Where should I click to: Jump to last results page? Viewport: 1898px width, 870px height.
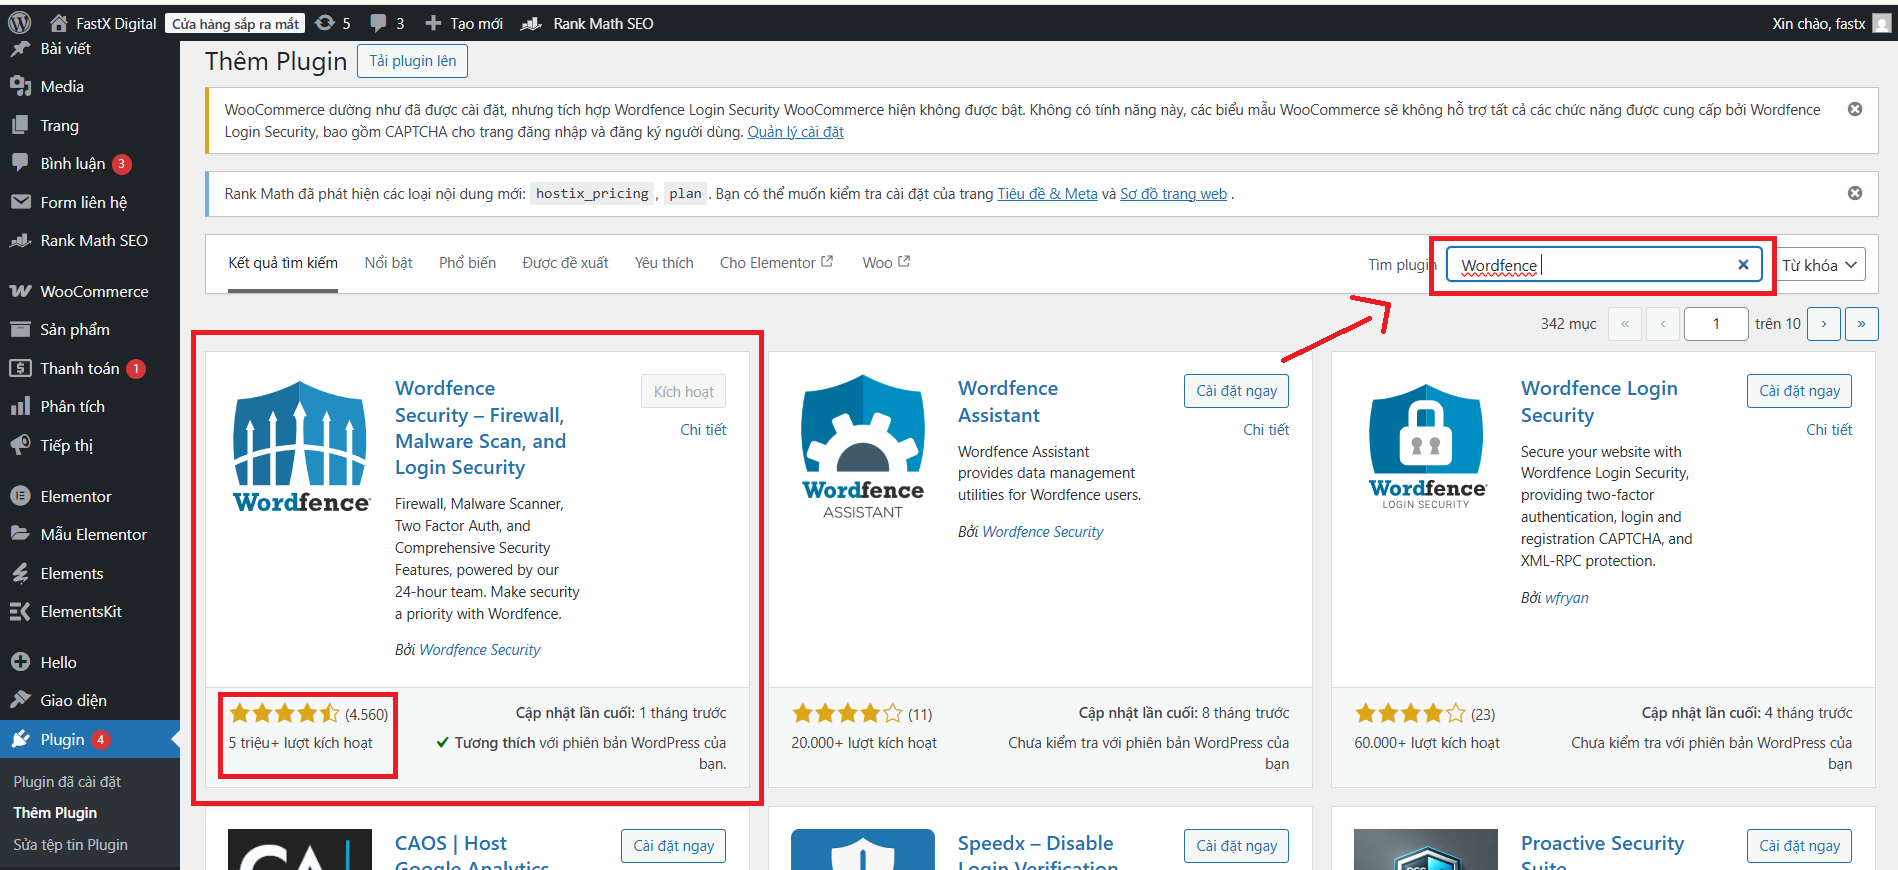coord(1861,324)
